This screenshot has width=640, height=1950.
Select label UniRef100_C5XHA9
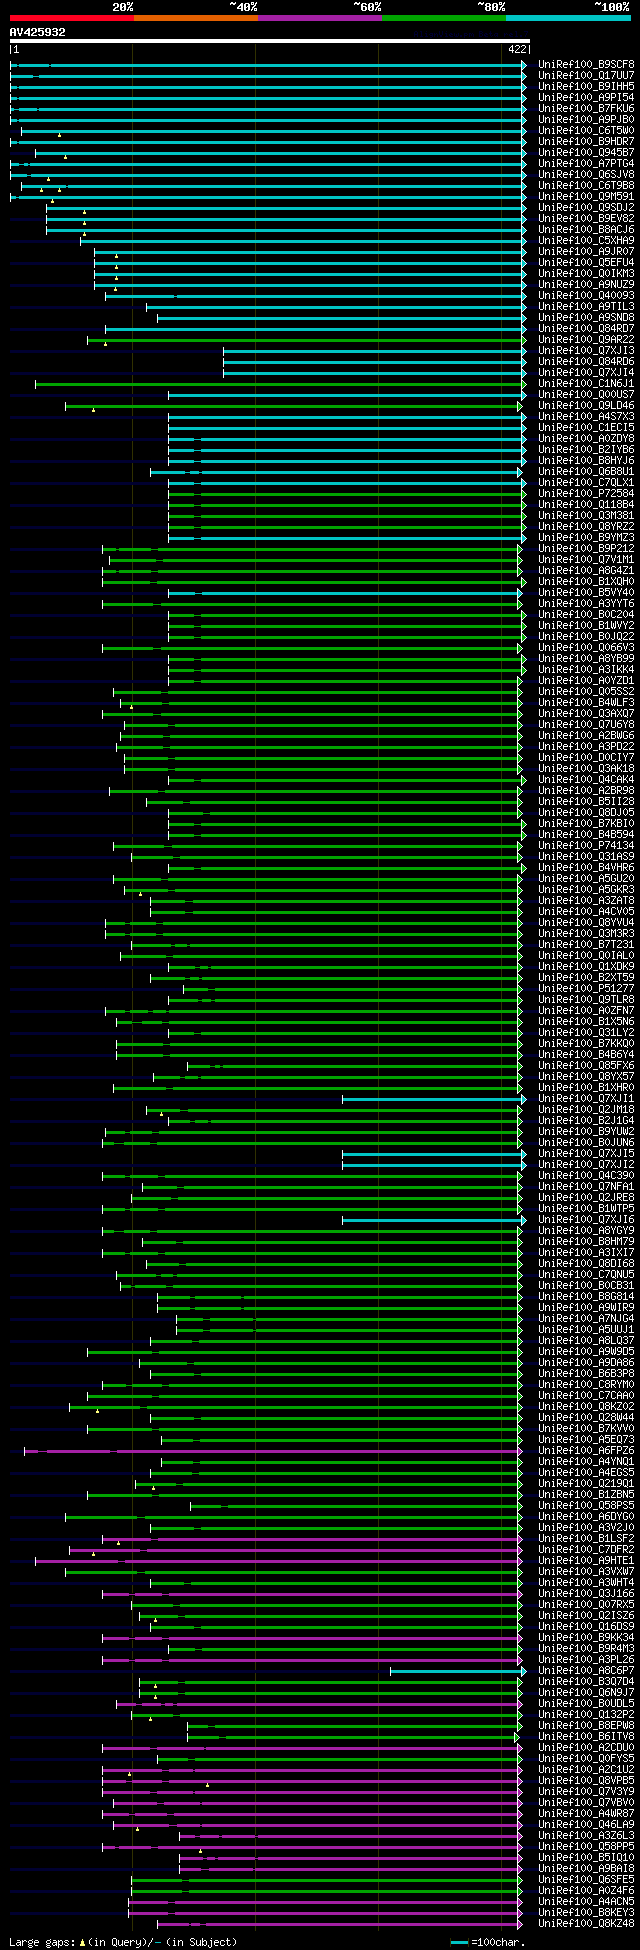[586, 241]
